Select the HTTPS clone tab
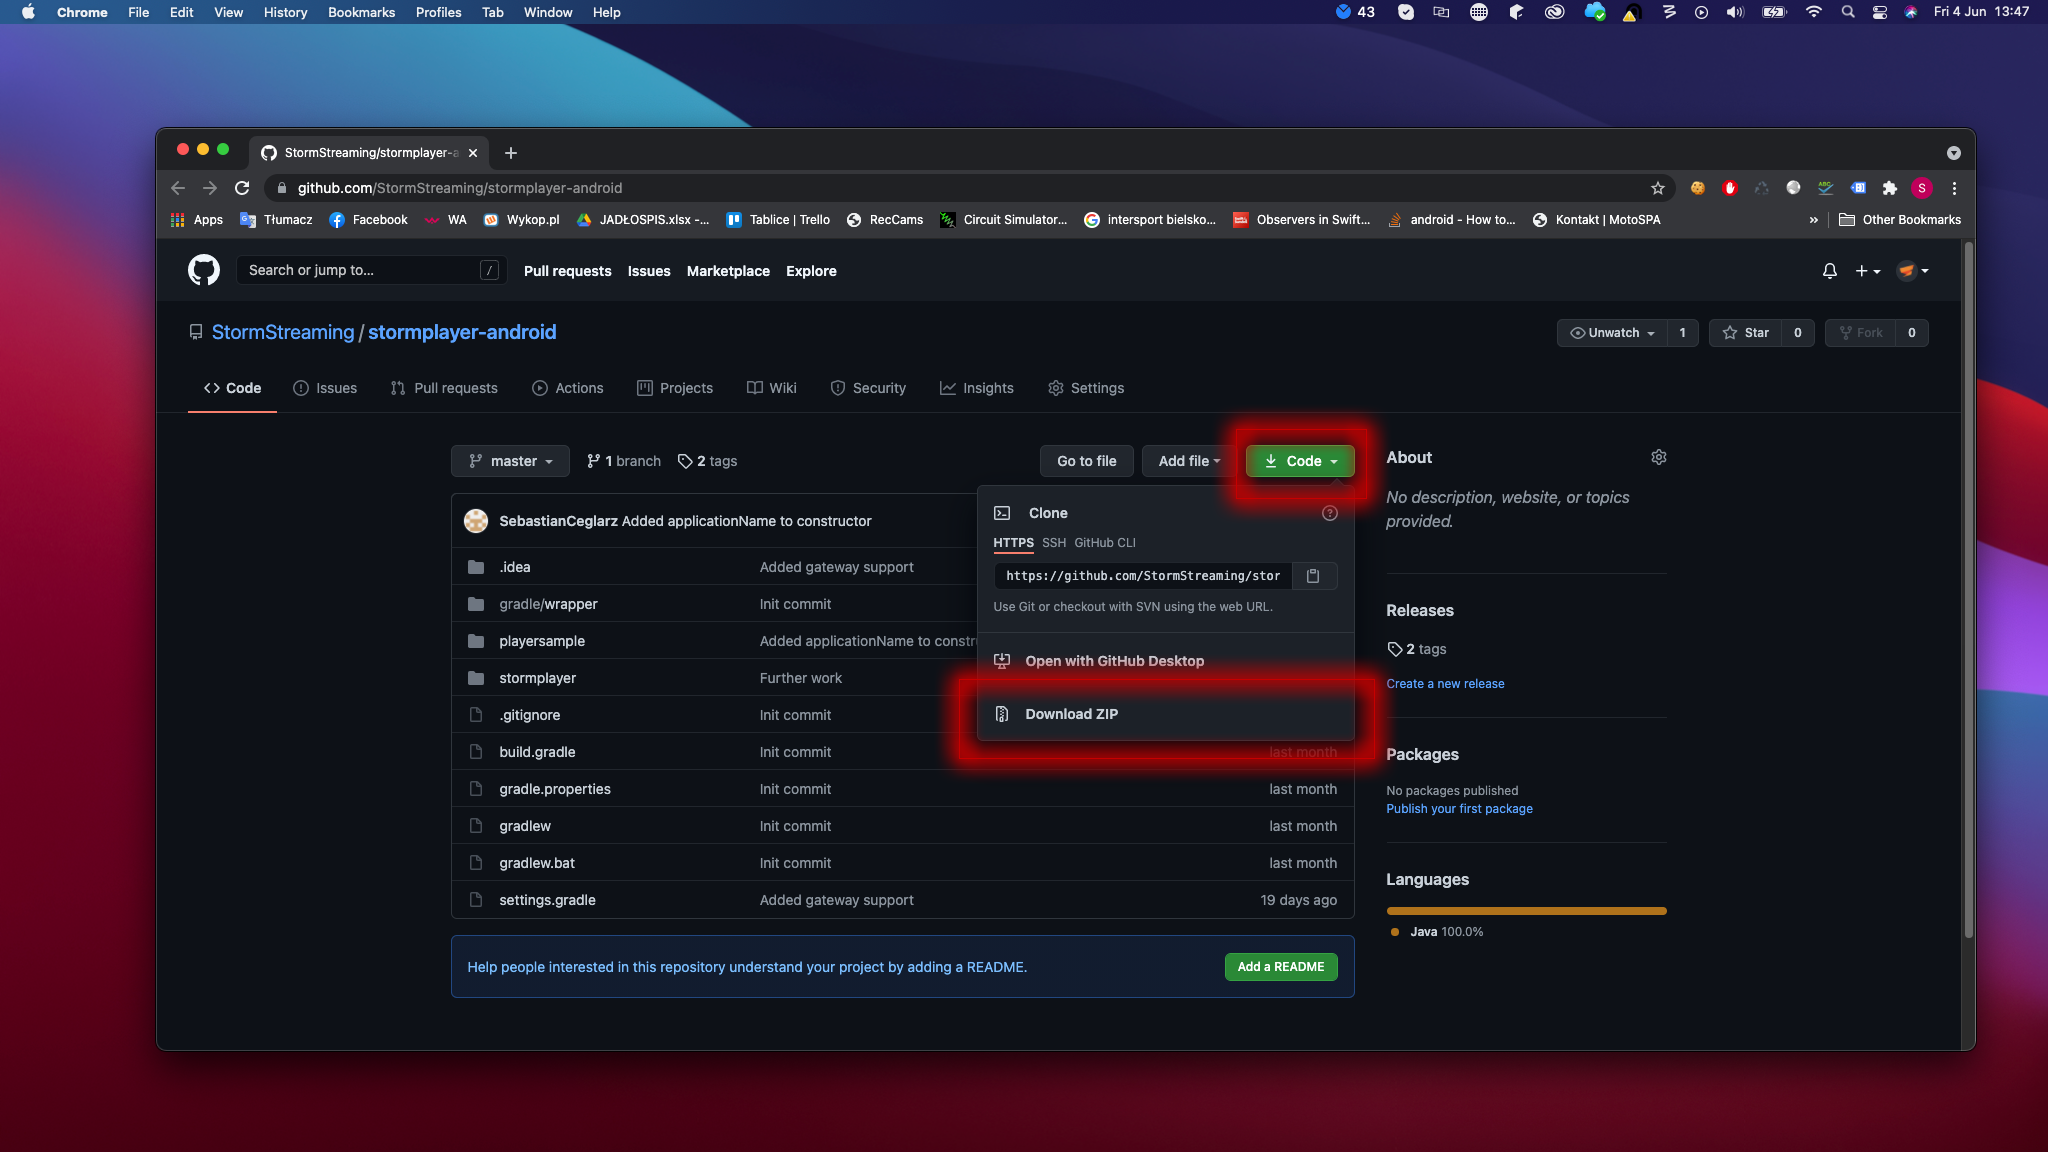Viewport: 2048px width, 1152px height. click(1013, 543)
